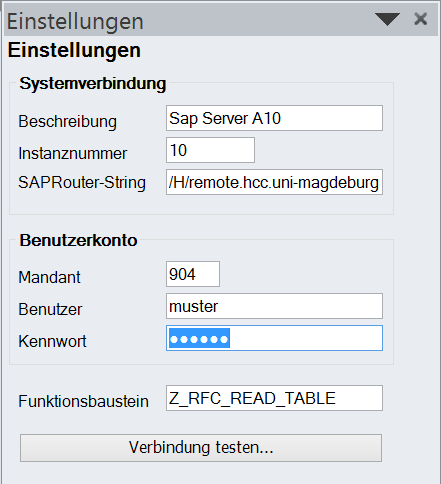Image resolution: width=442 pixels, height=484 pixels.
Task: Focus the Mandant field showing 904
Action: point(193,274)
